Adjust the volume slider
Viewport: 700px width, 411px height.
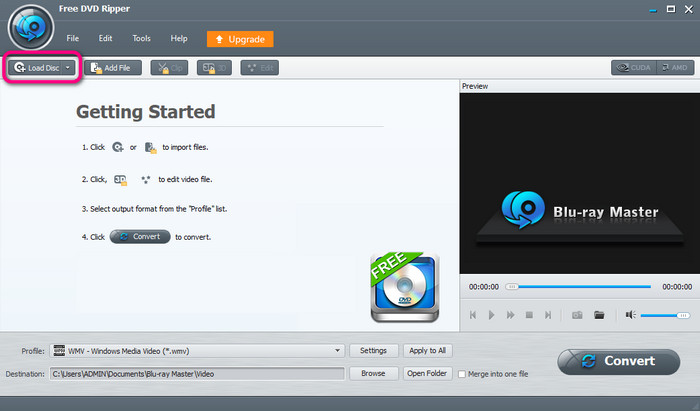665,316
